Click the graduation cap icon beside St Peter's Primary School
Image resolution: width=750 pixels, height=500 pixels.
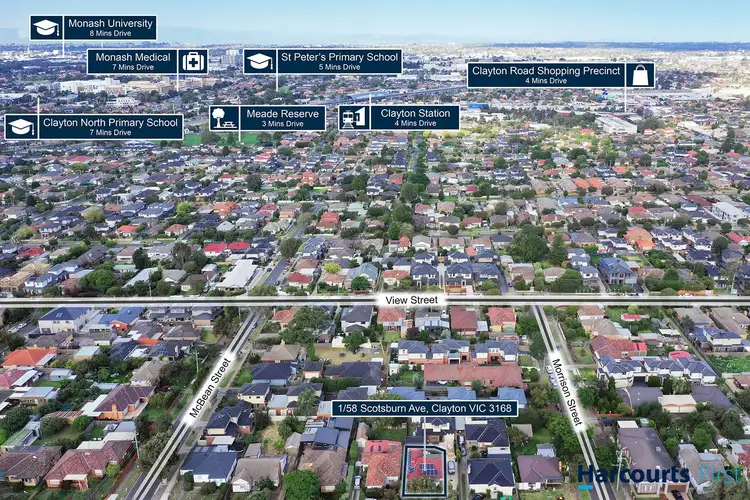coord(260,62)
